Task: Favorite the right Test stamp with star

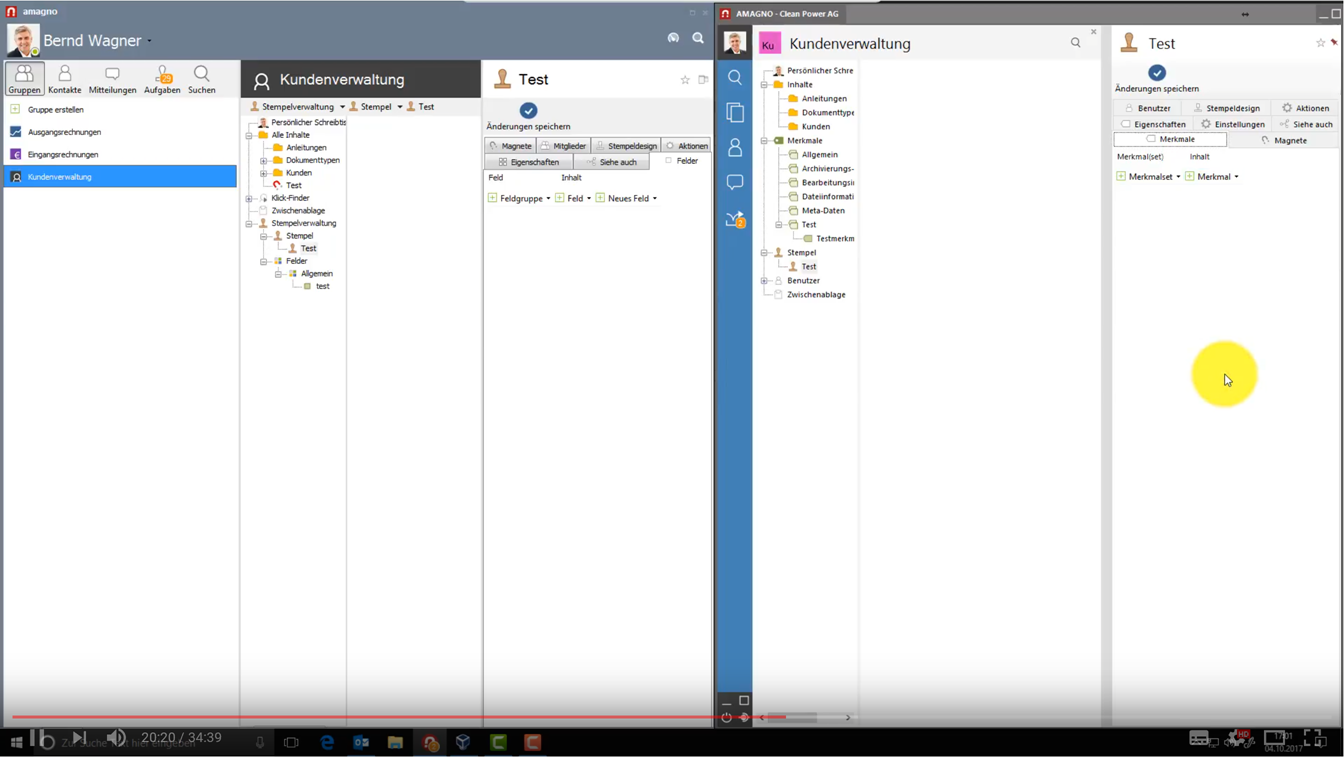Action: pyautogui.click(x=1320, y=43)
